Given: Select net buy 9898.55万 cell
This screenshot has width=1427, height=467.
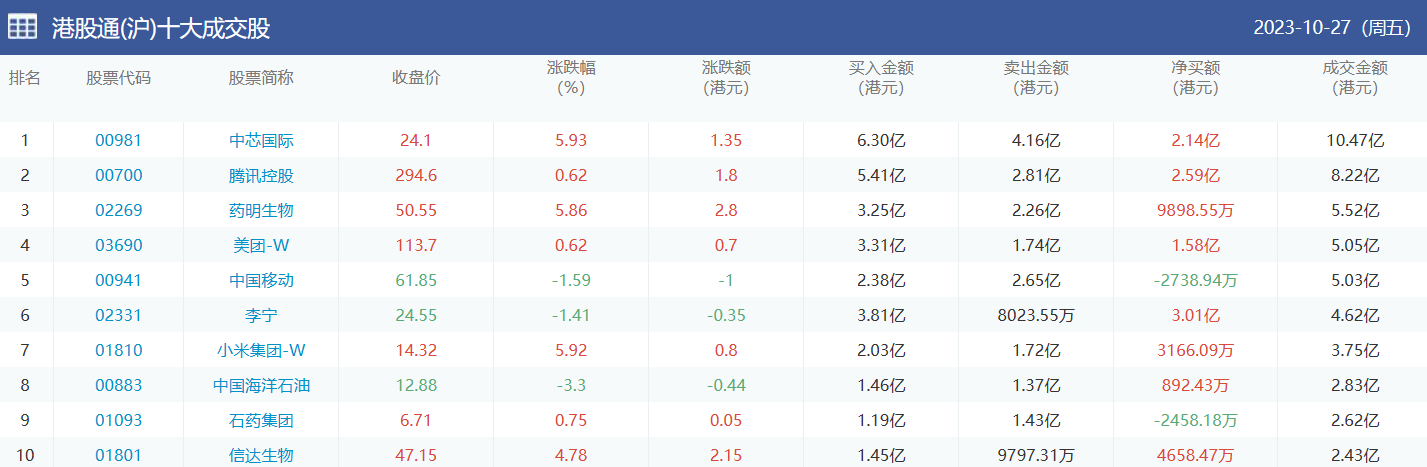Looking at the screenshot, I should pos(1196,211).
